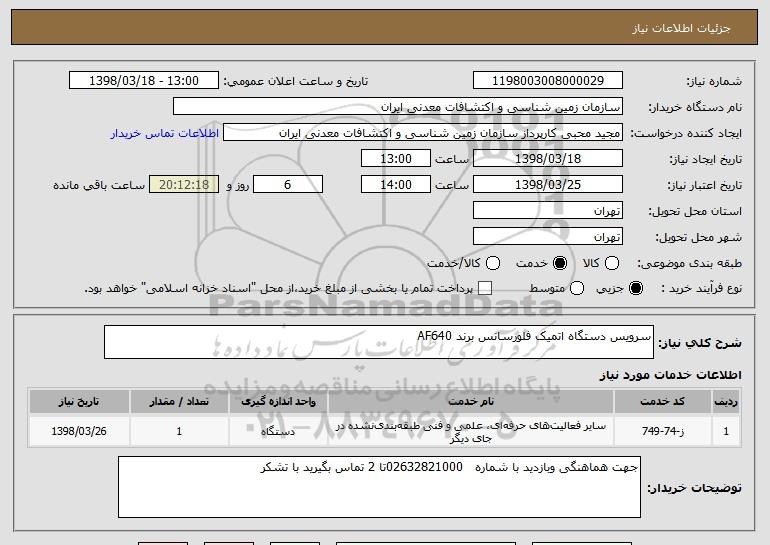Click the تعداد / مقدار column header
Screen dimensions: 770x545
coord(179,402)
